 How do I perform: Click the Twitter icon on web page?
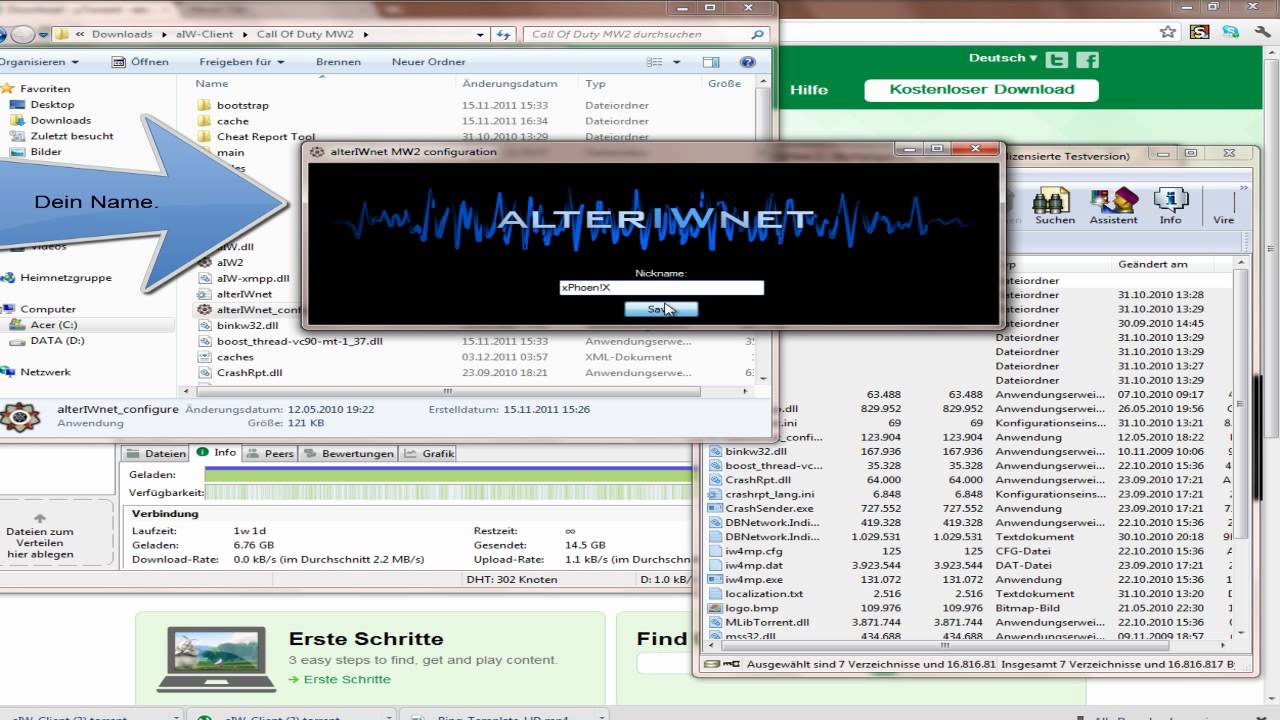(x=1059, y=59)
